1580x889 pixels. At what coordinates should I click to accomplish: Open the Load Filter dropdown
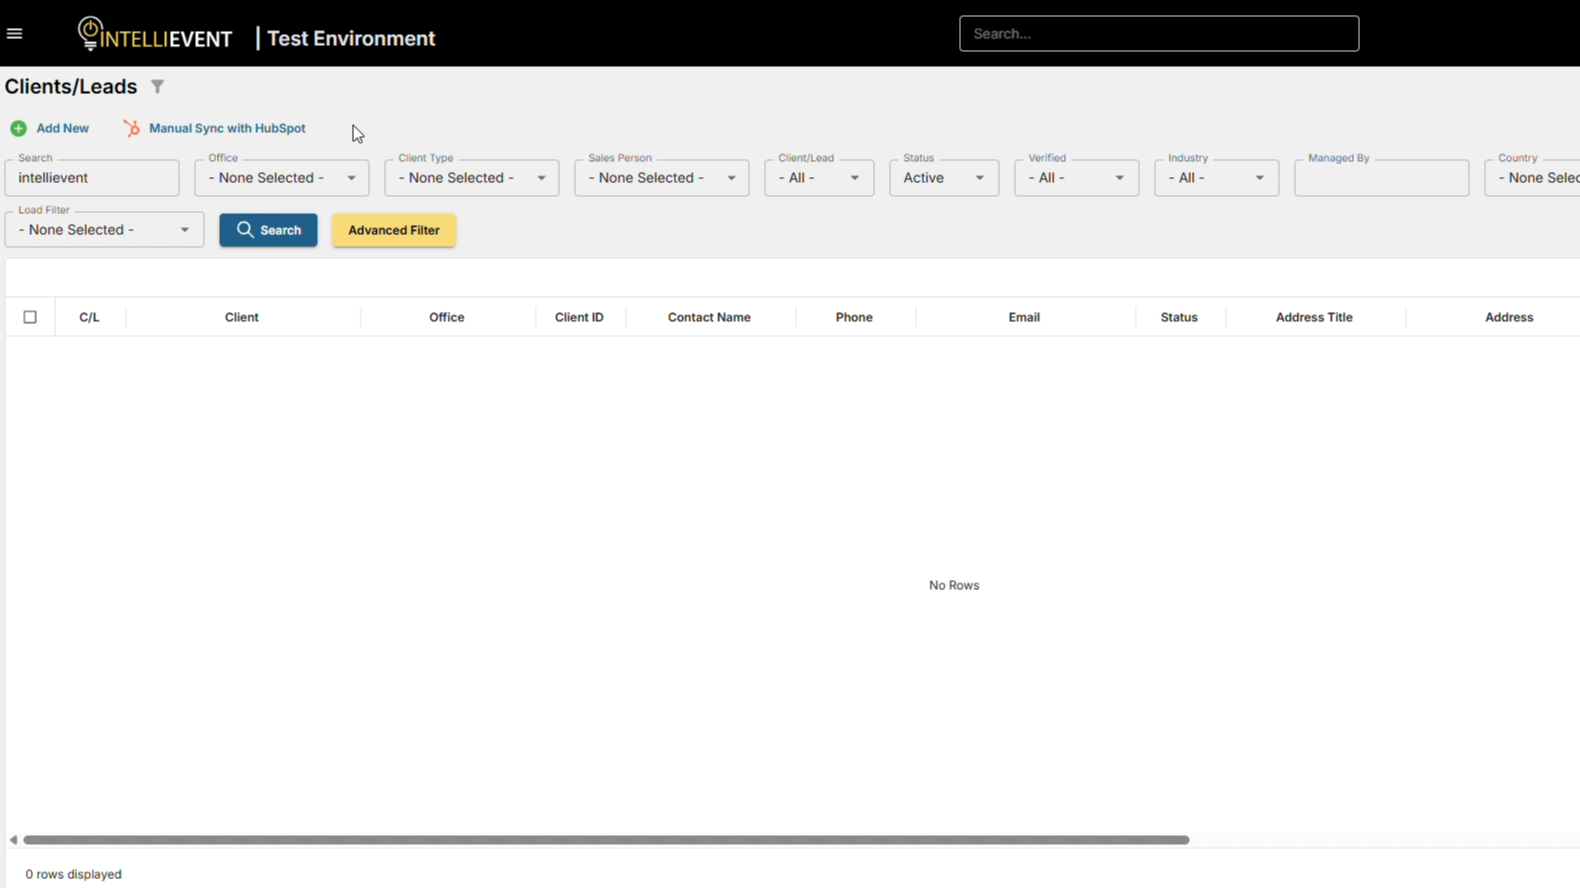[104, 230]
